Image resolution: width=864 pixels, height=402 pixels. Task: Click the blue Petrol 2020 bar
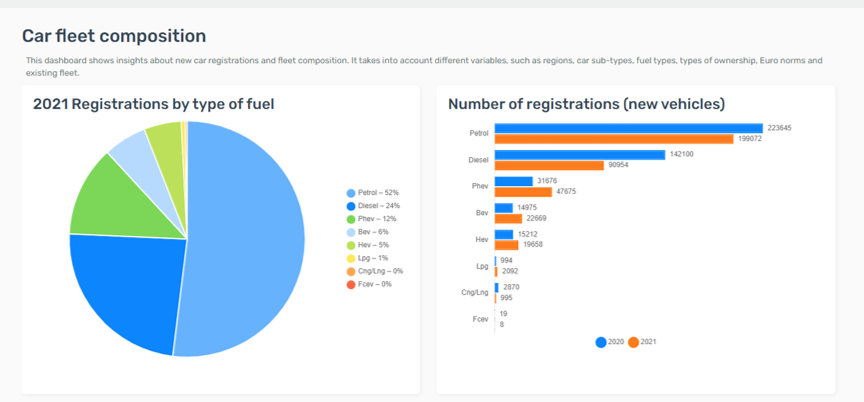(628, 128)
